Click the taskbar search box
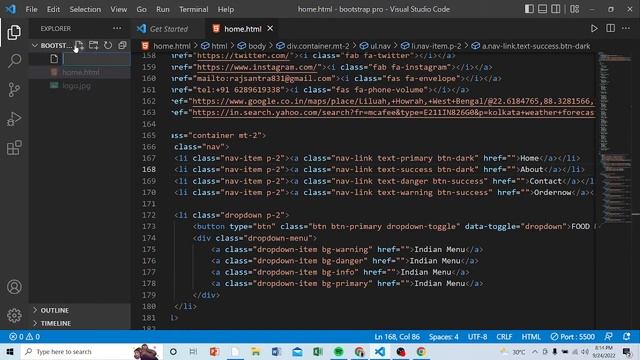 (91, 351)
